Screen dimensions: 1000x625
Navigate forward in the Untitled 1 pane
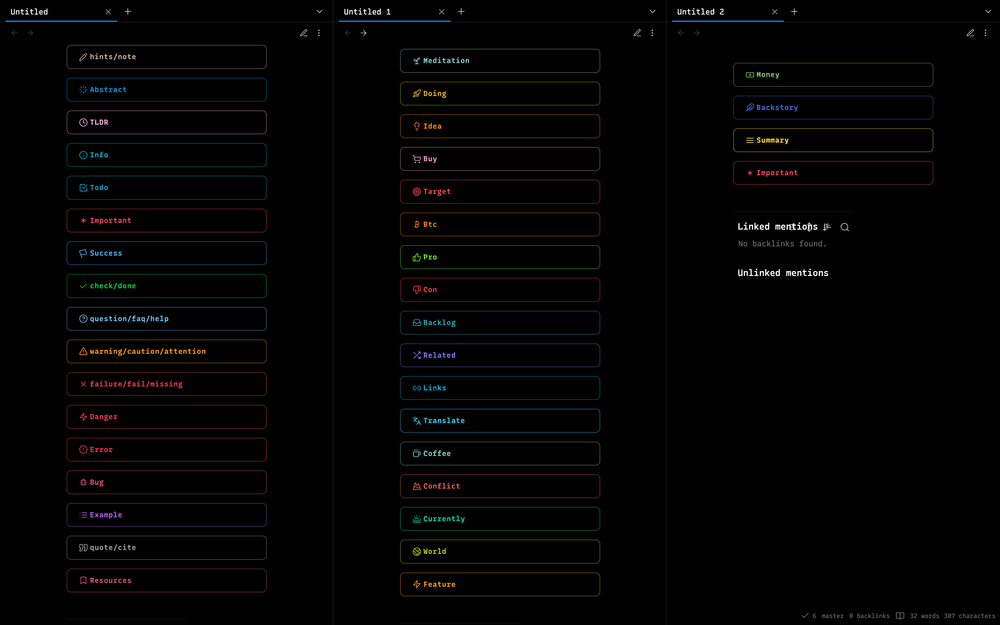(364, 33)
